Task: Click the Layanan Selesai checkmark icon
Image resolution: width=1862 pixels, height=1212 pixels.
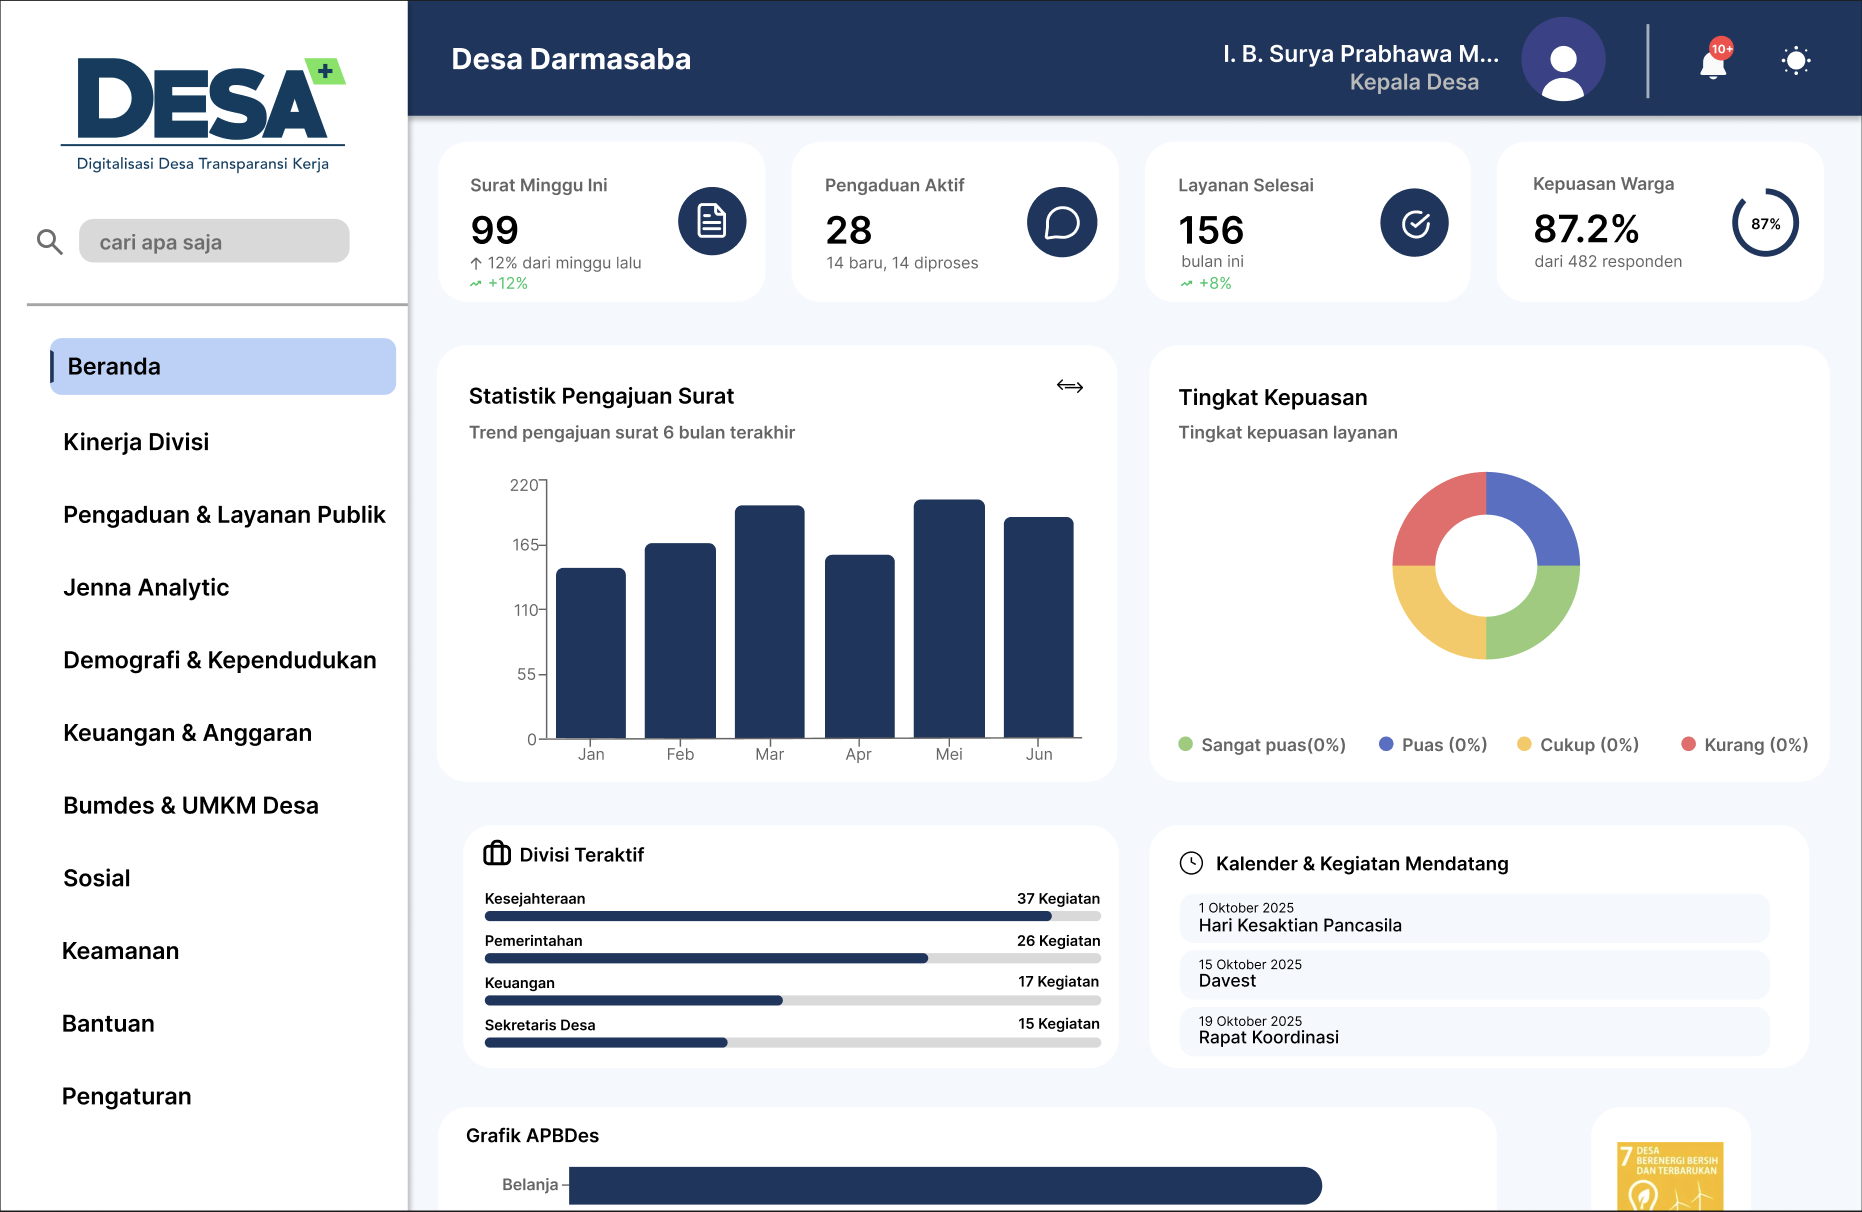Action: point(1414,223)
